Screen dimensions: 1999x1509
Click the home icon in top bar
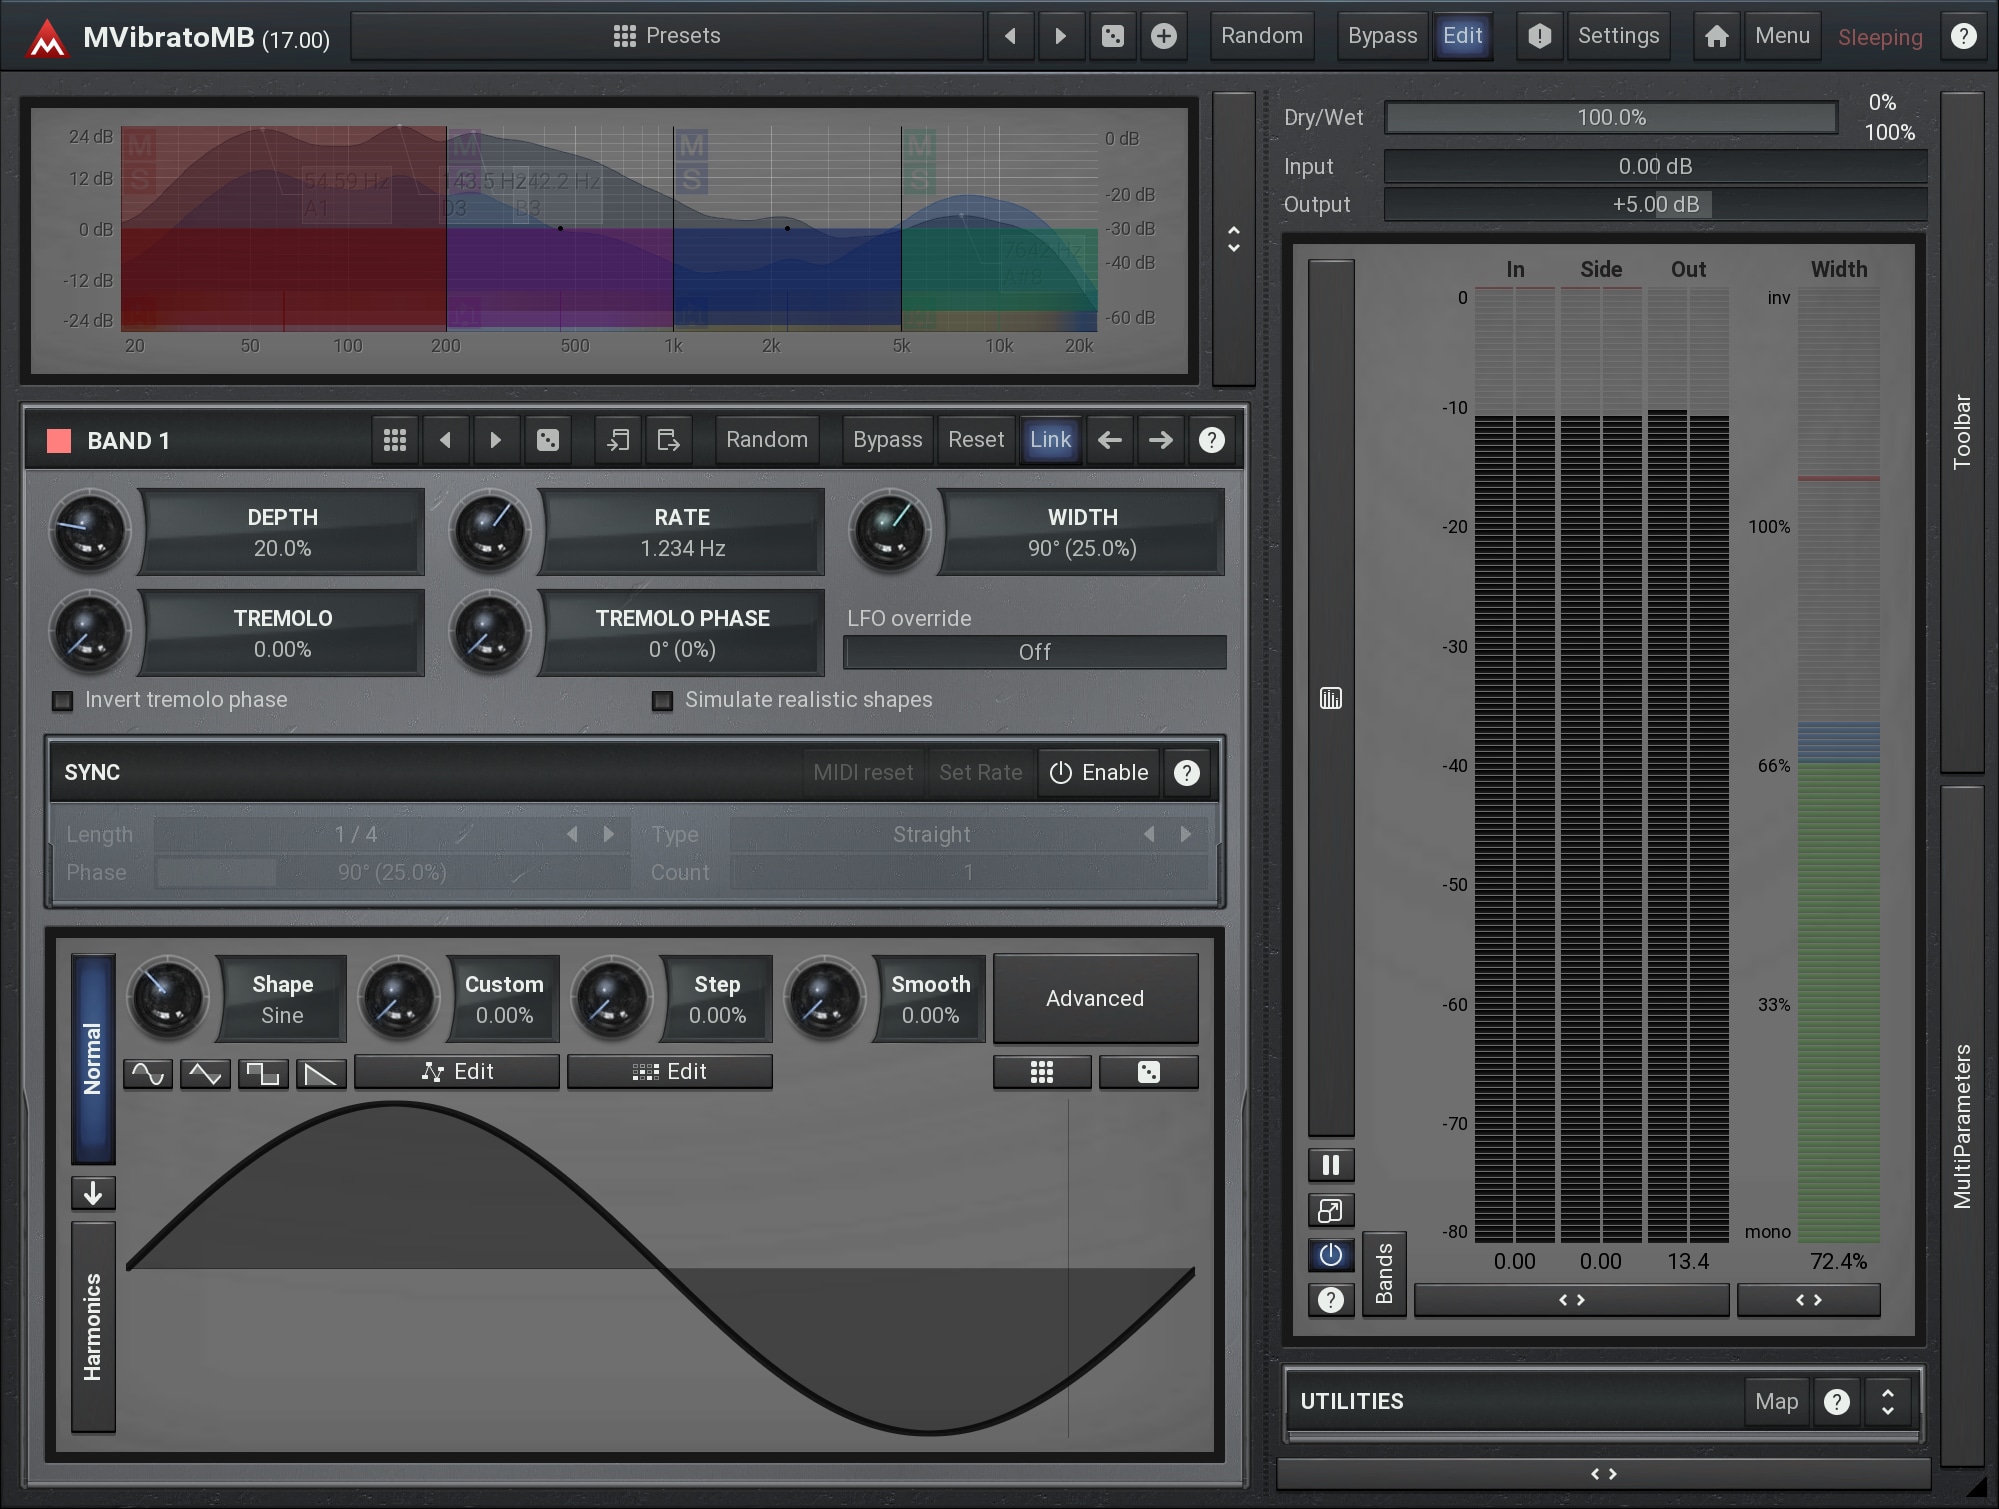coord(1716,37)
